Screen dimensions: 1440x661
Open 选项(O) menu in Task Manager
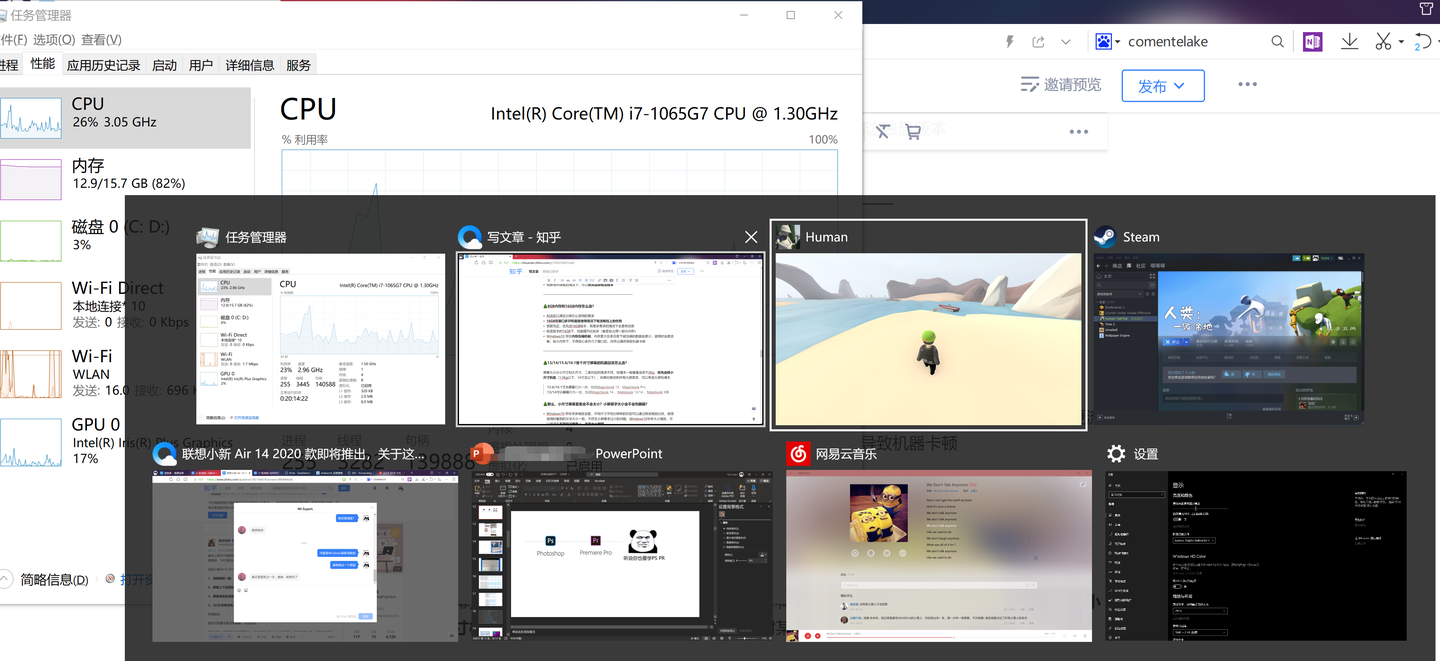tap(54, 39)
